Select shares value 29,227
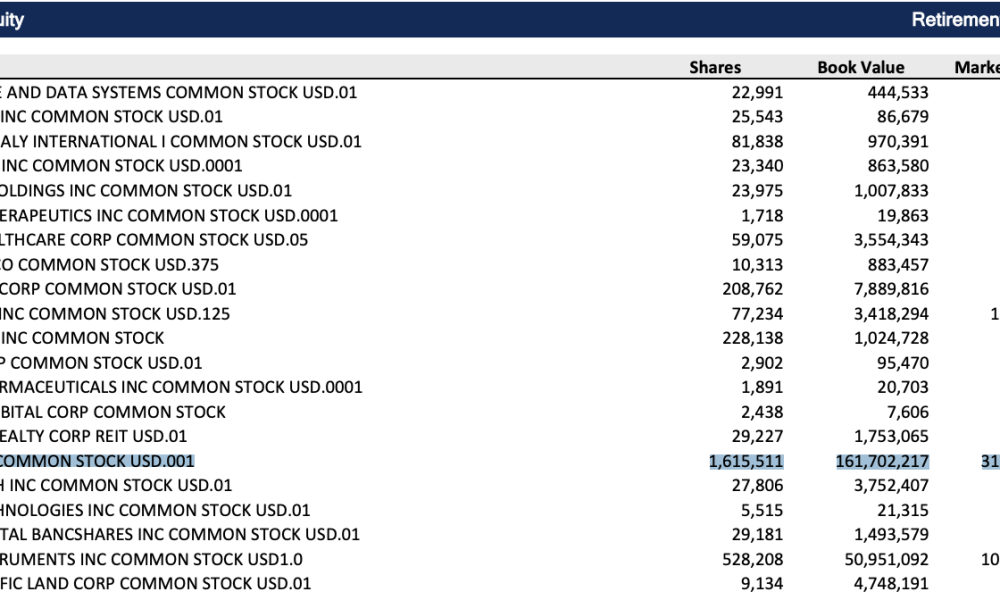This screenshot has width=1000, height=600. (757, 436)
